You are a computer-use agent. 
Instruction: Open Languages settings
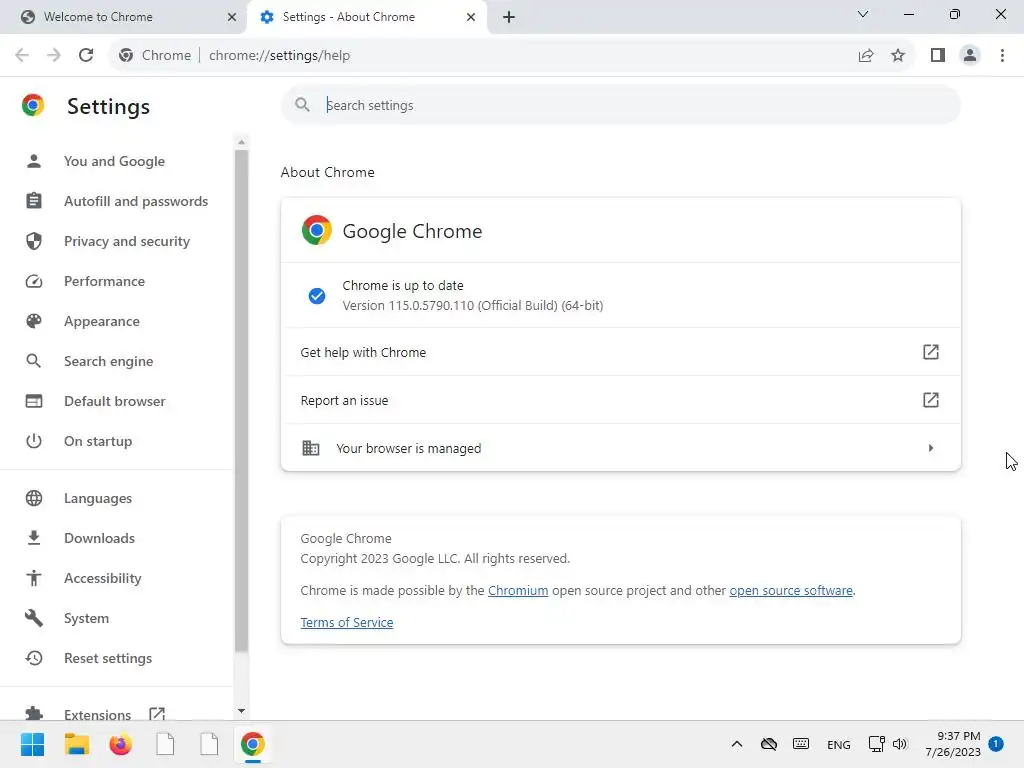coord(98,498)
